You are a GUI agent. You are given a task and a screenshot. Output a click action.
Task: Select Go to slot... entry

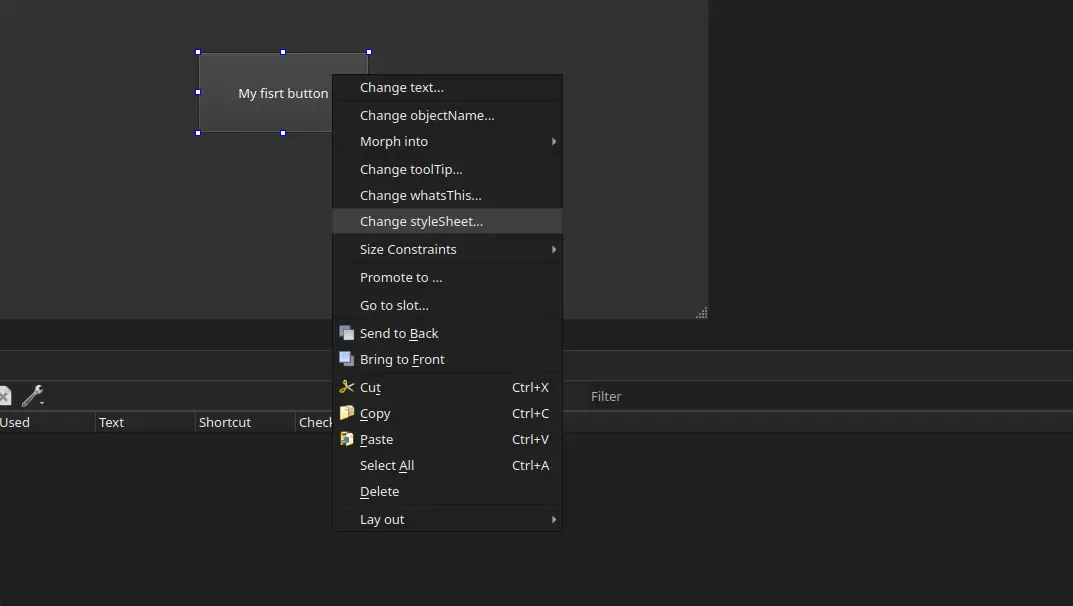click(x=447, y=306)
